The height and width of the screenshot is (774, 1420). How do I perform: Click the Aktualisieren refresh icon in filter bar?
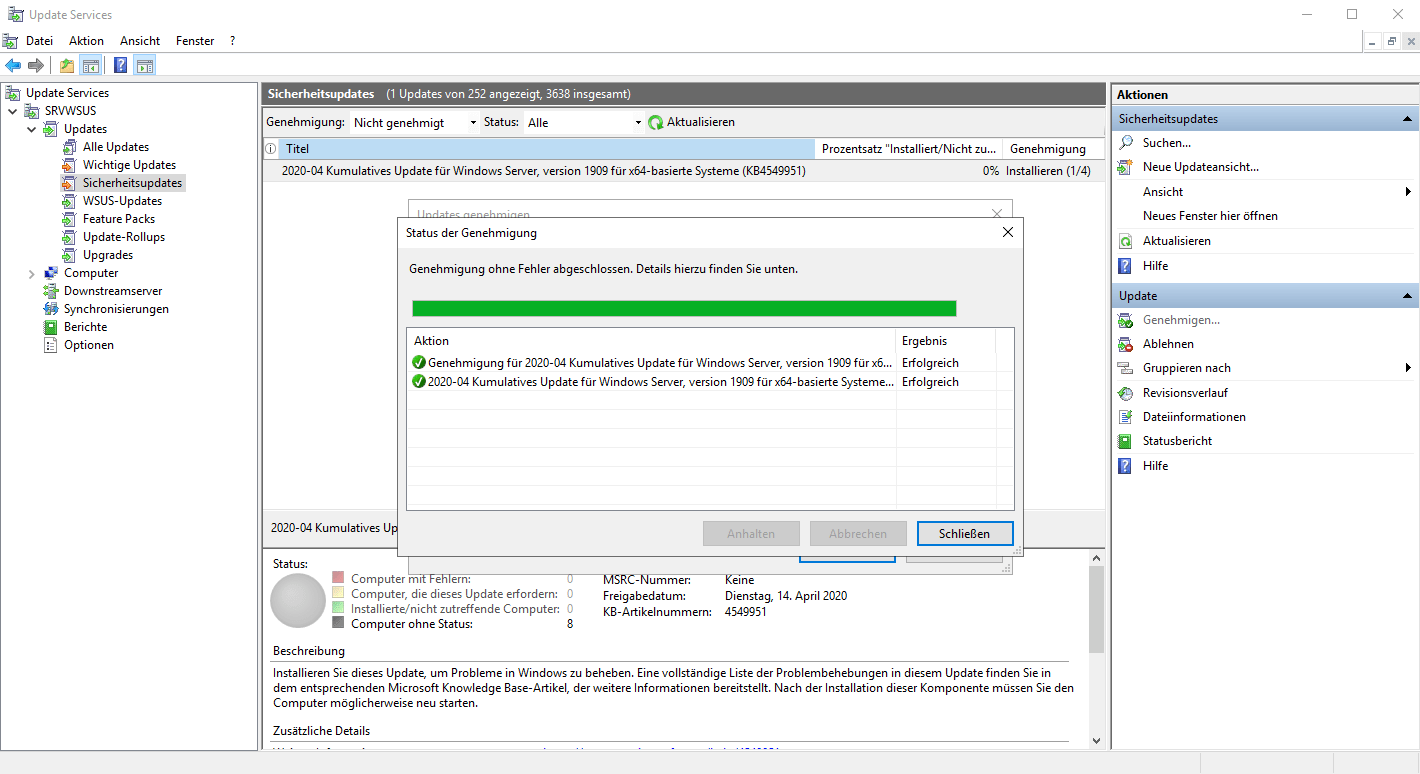coord(656,122)
